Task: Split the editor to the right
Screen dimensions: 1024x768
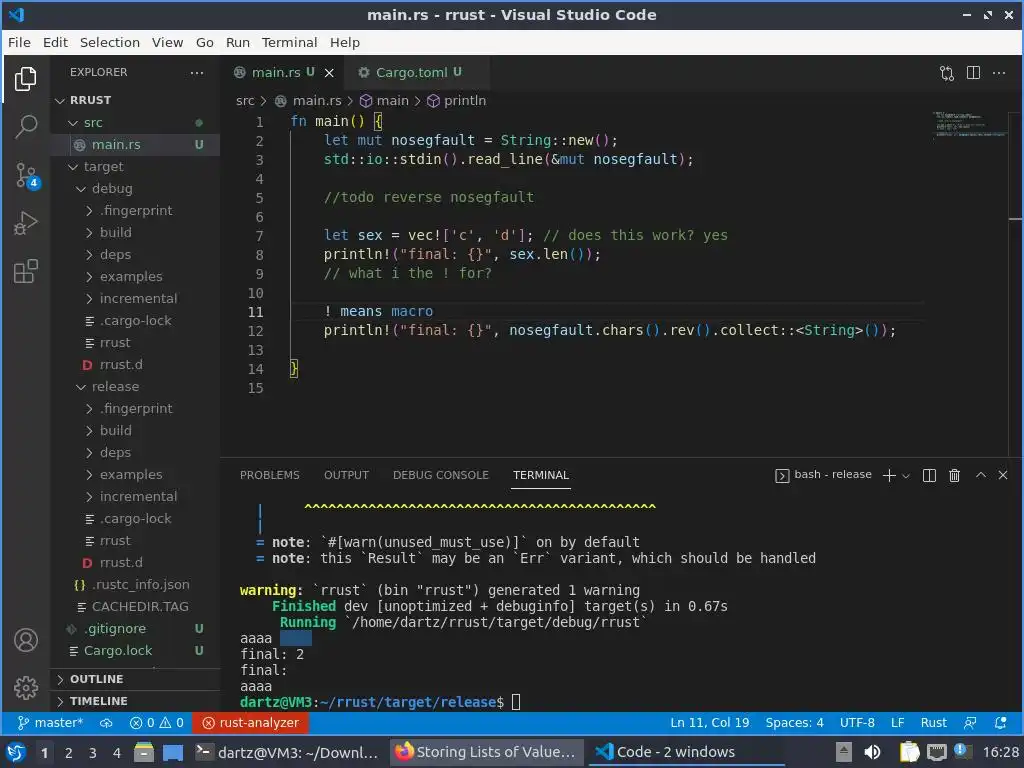Action: (973, 72)
